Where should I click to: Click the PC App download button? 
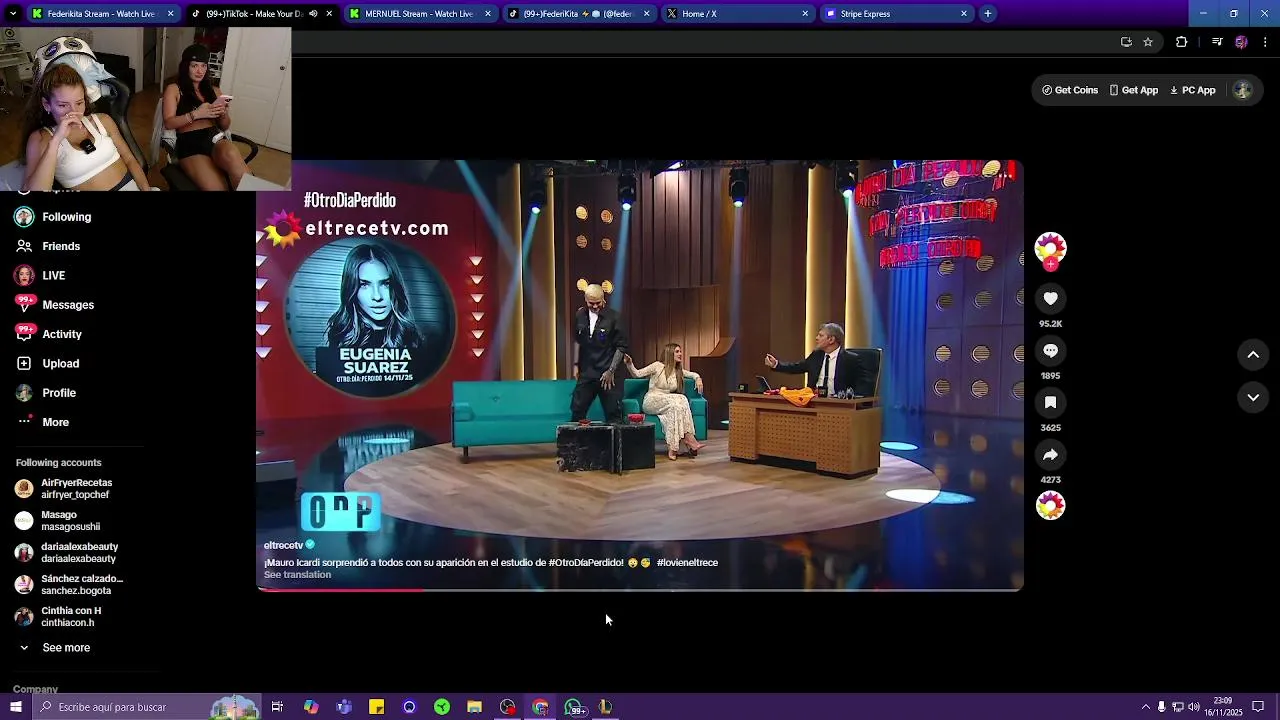1192,90
